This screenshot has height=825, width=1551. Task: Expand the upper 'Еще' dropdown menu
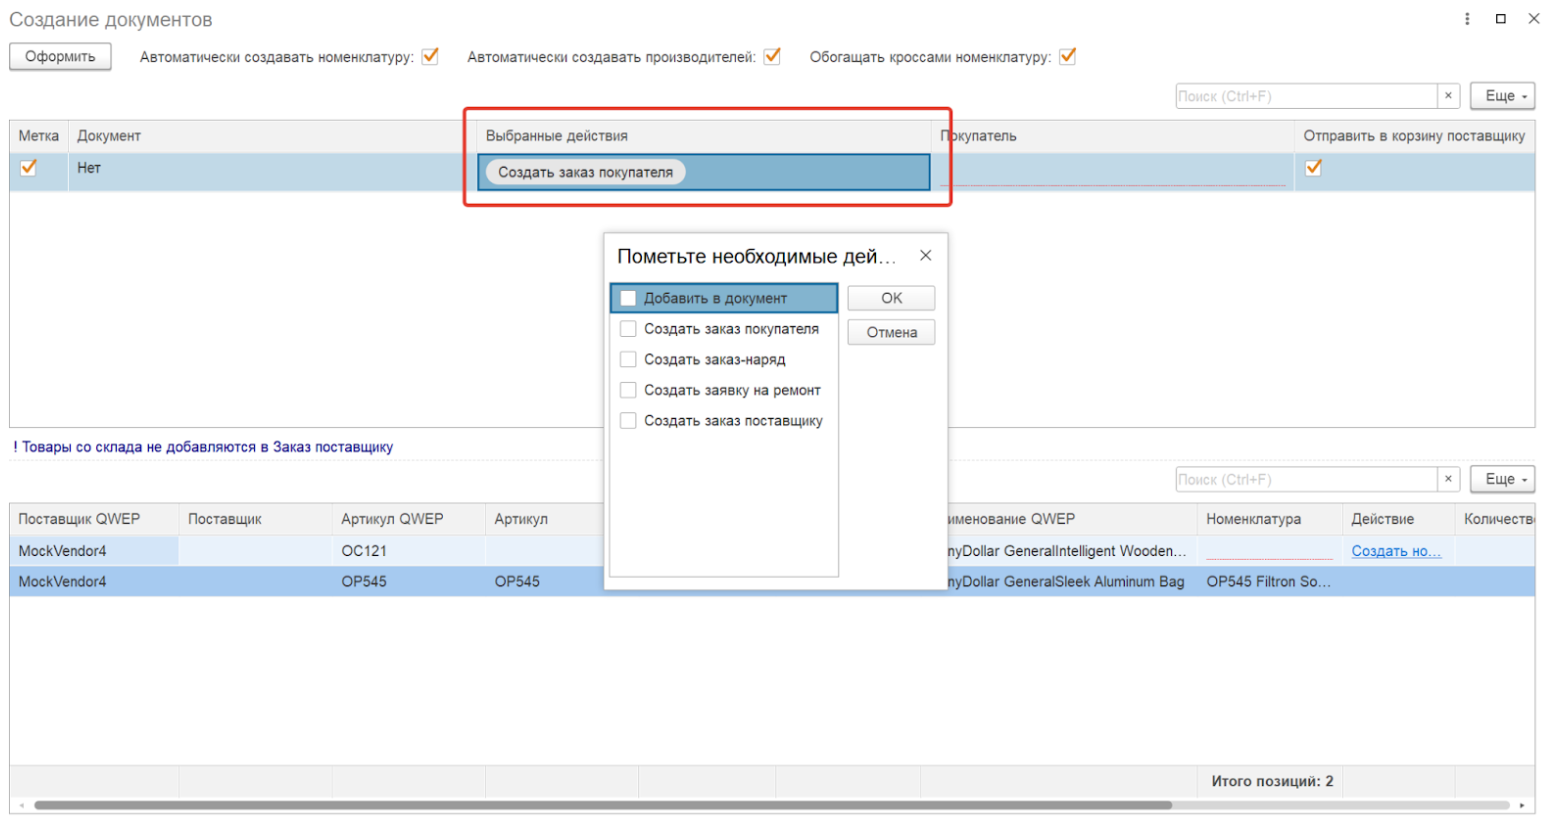pos(1502,96)
